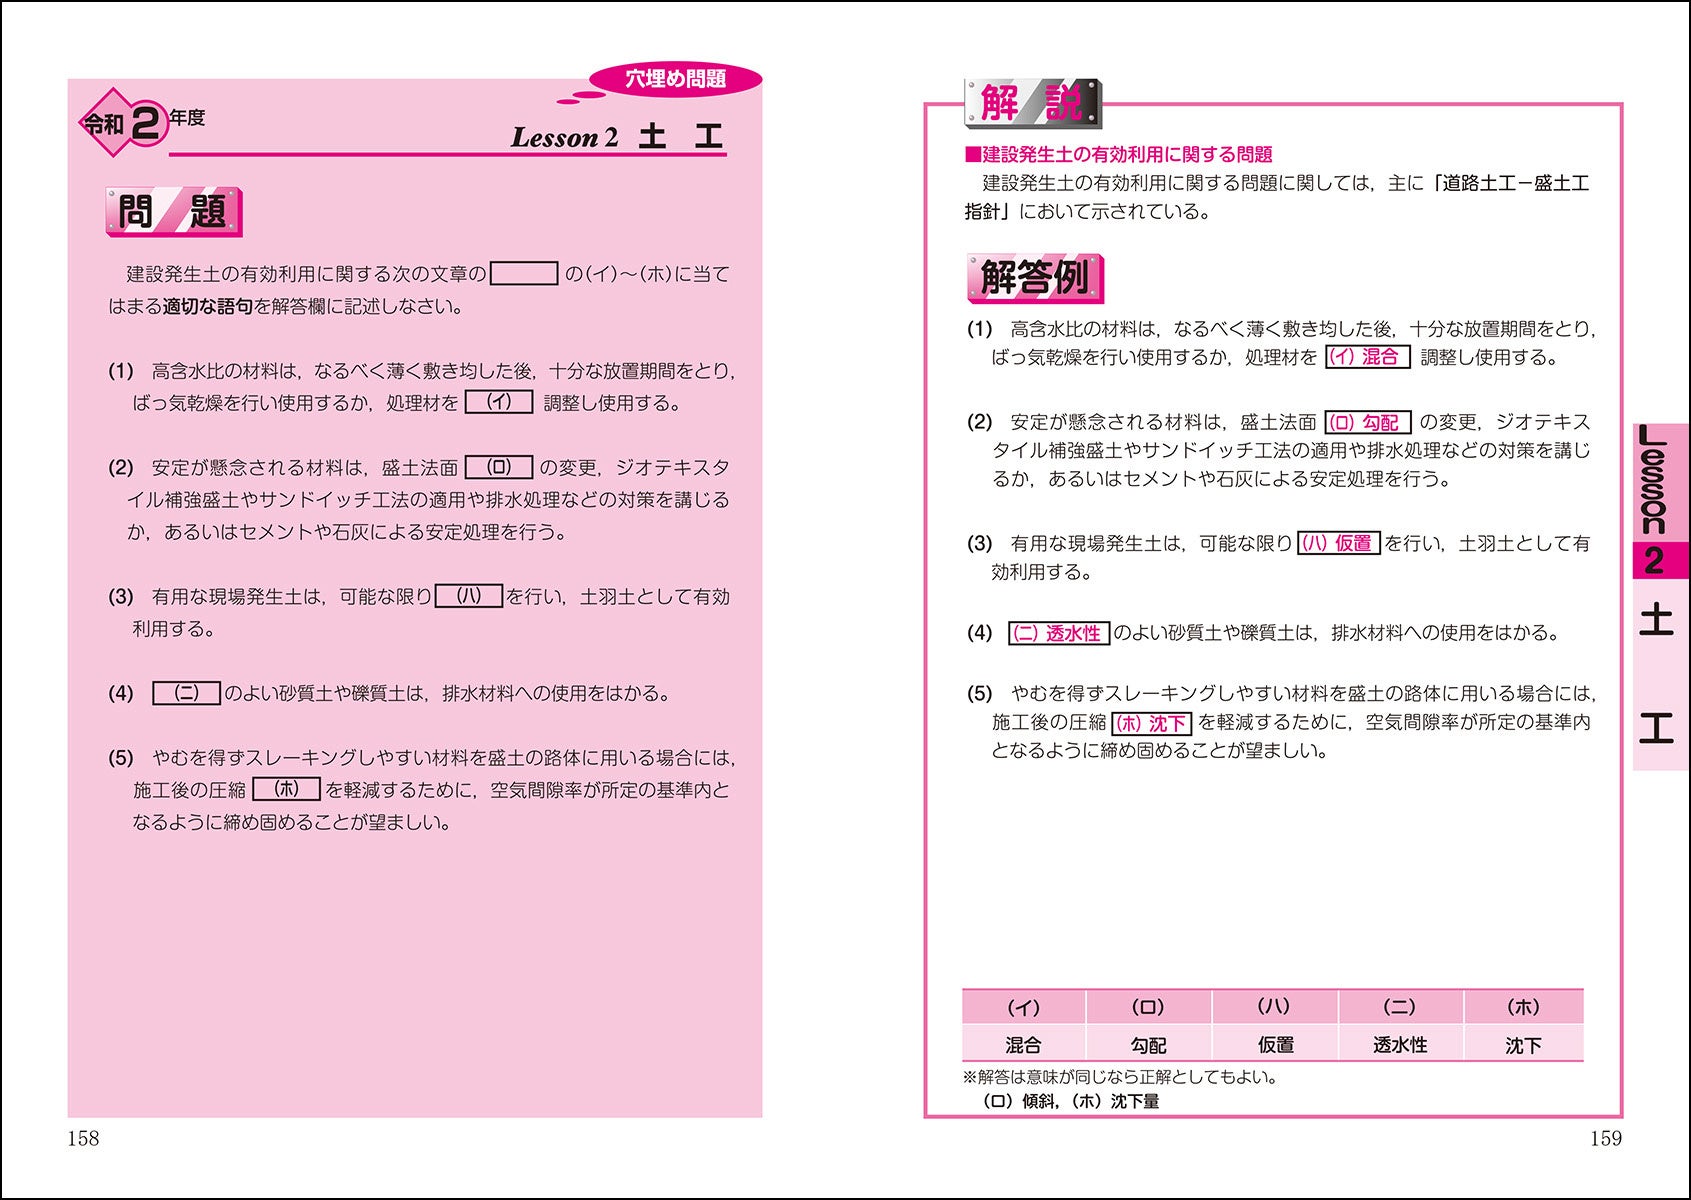The width and height of the screenshot is (1691, 1200).
Task: Select the empty (イ) blank on the question page
Action: coord(499,402)
